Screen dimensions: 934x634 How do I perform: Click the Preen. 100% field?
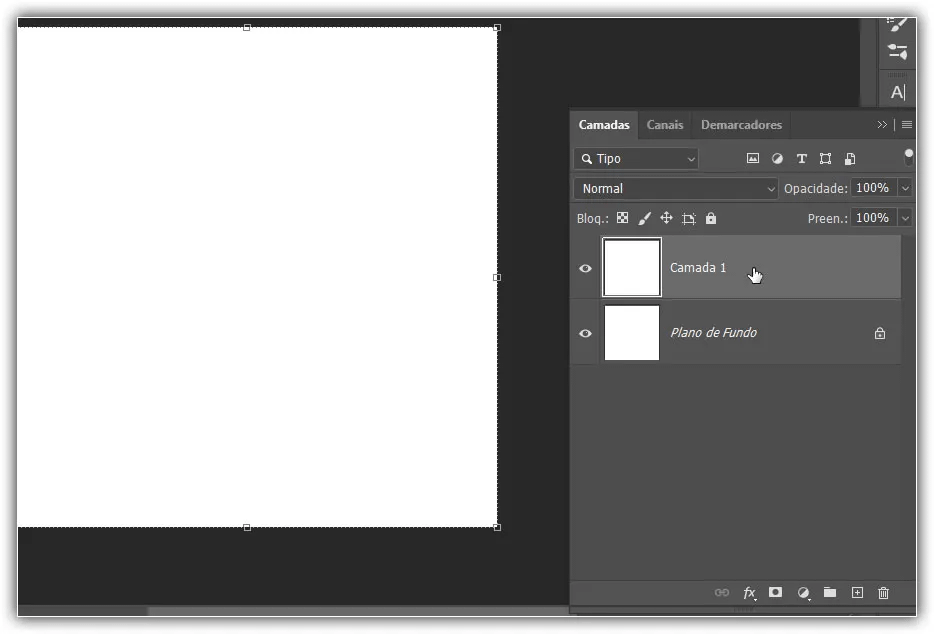[874, 218]
